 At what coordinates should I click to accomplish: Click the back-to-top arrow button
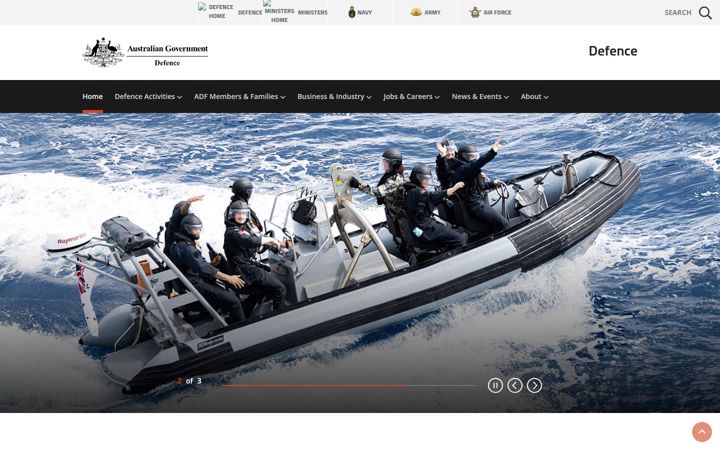tap(702, 432)
